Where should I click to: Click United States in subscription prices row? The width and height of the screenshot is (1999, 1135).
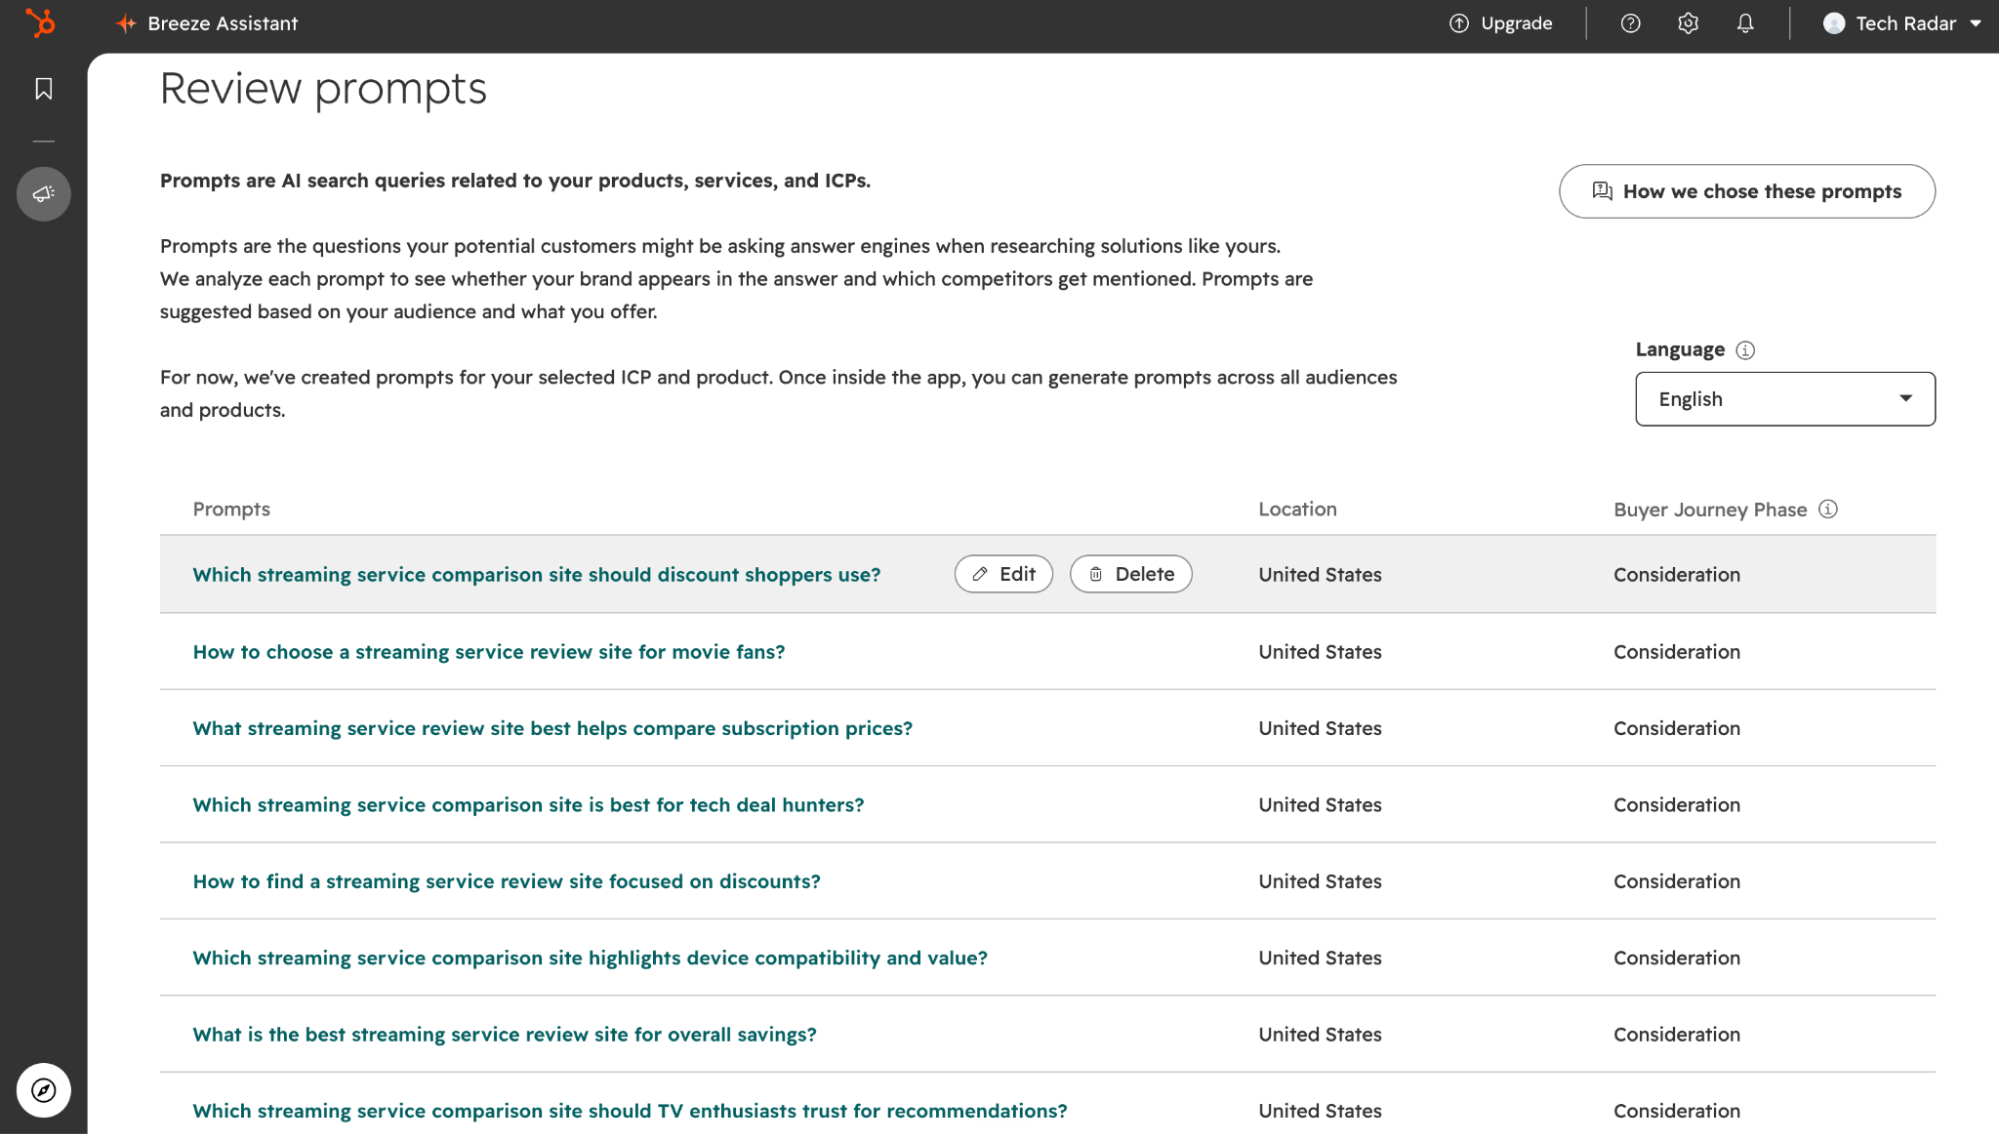coord(1320,728)
